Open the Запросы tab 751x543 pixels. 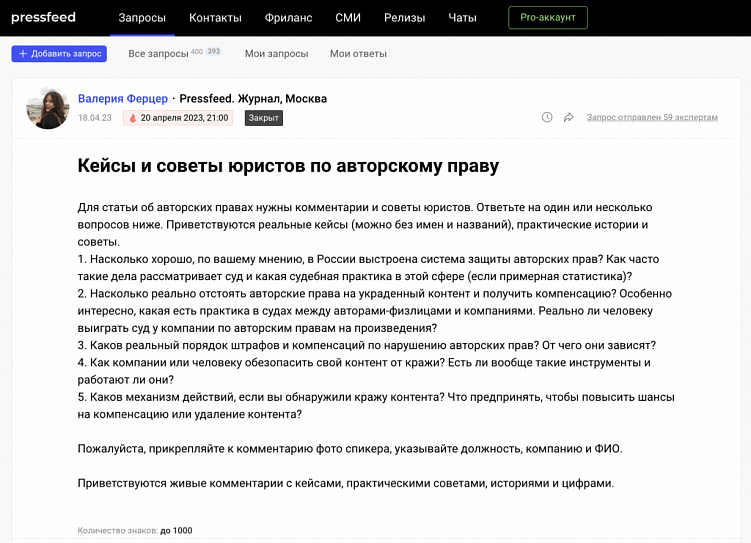tap(142, 18)
